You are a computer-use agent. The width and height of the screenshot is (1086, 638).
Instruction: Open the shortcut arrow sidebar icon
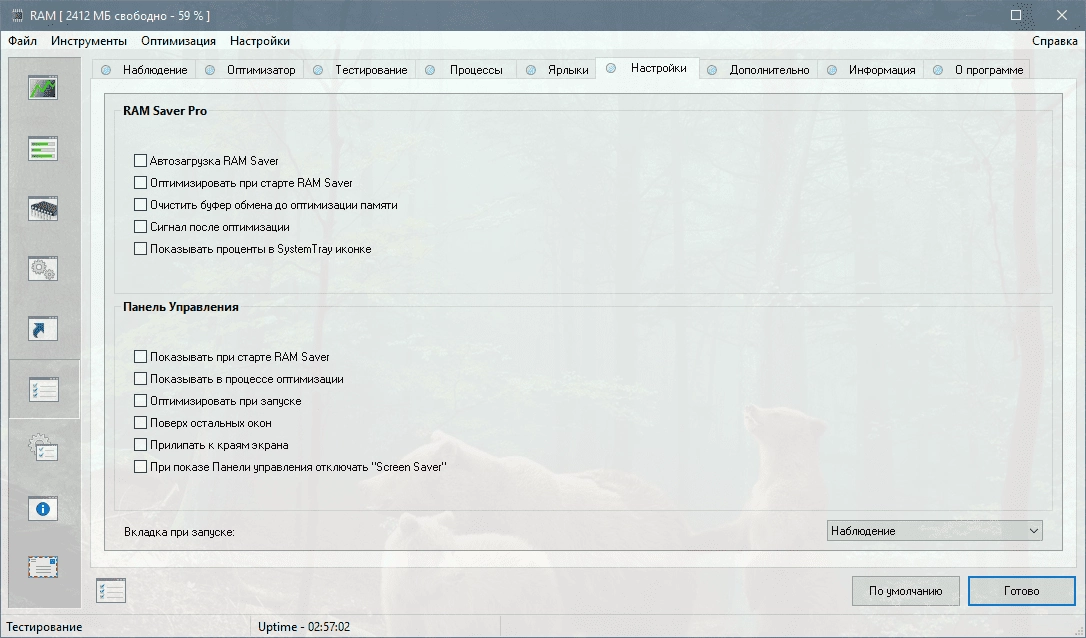tap(43, 329)
